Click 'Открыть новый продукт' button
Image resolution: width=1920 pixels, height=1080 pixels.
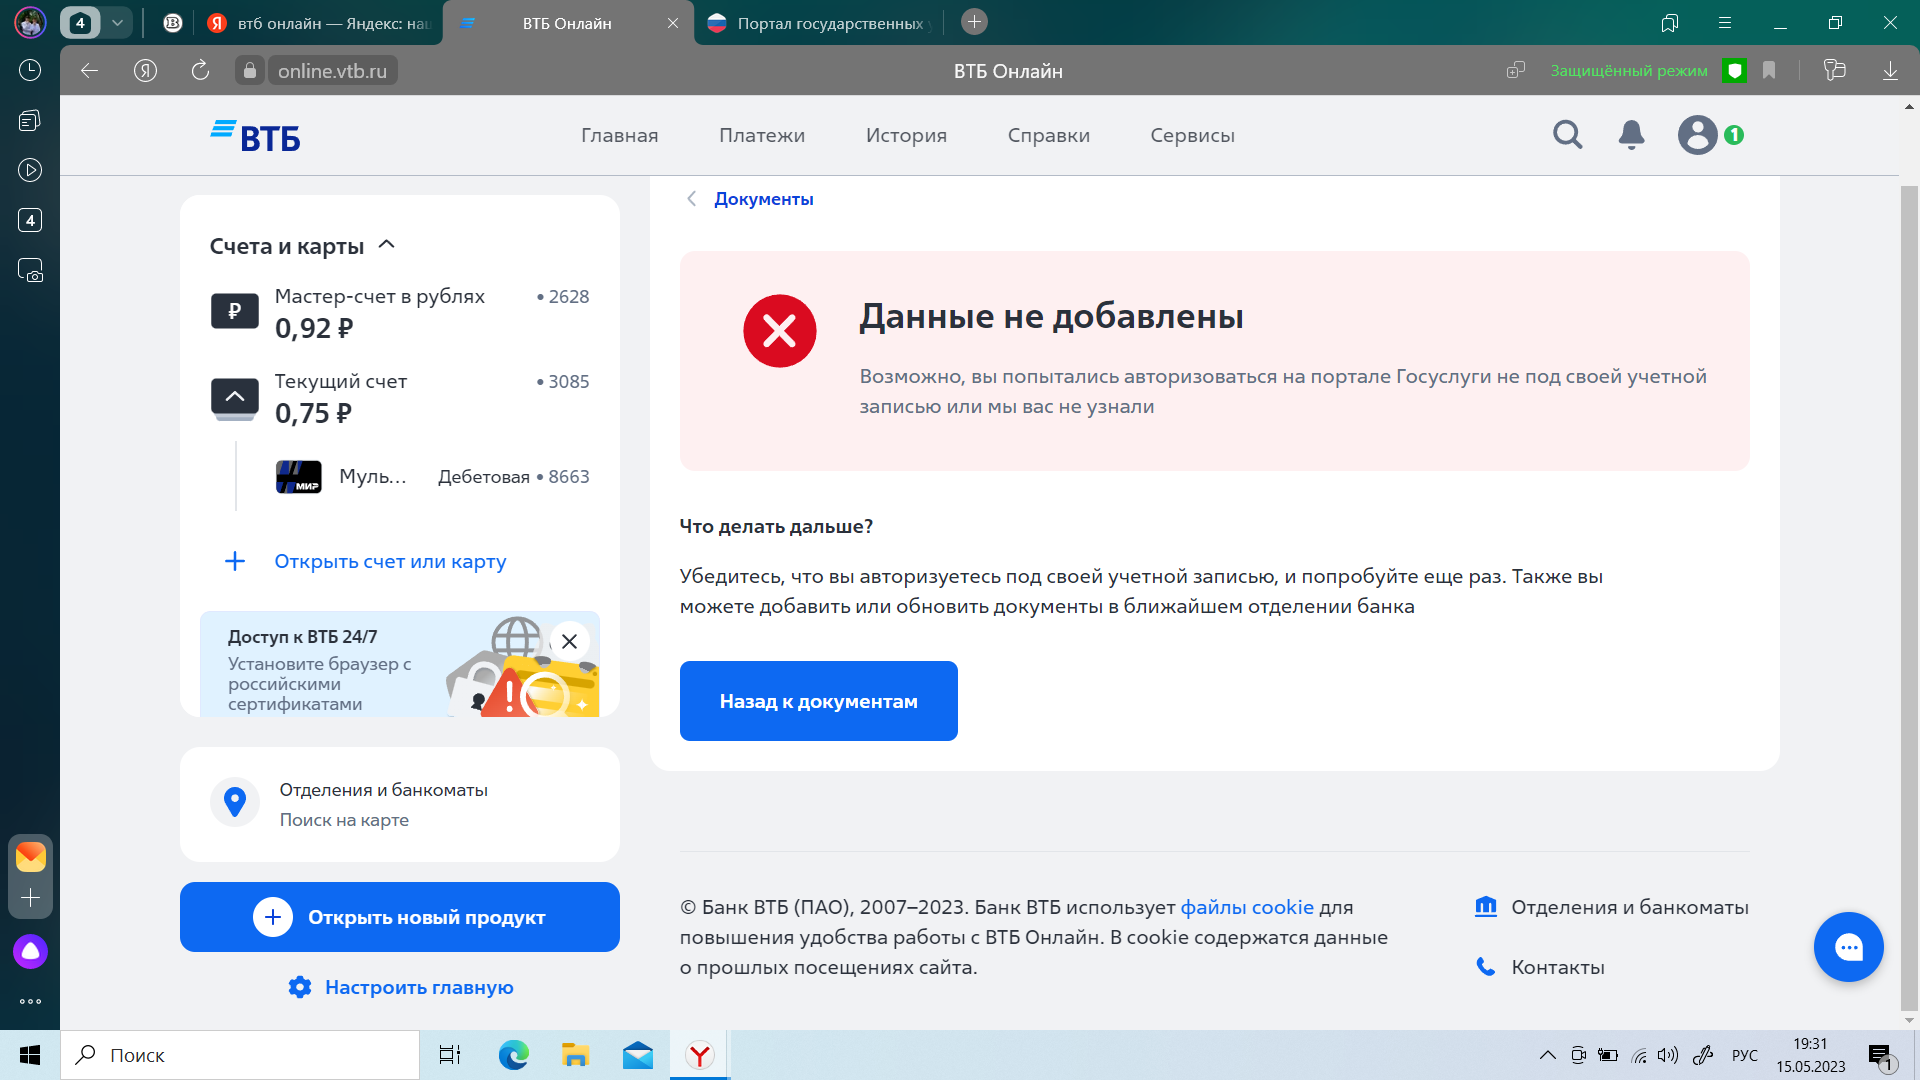point(400,917)
